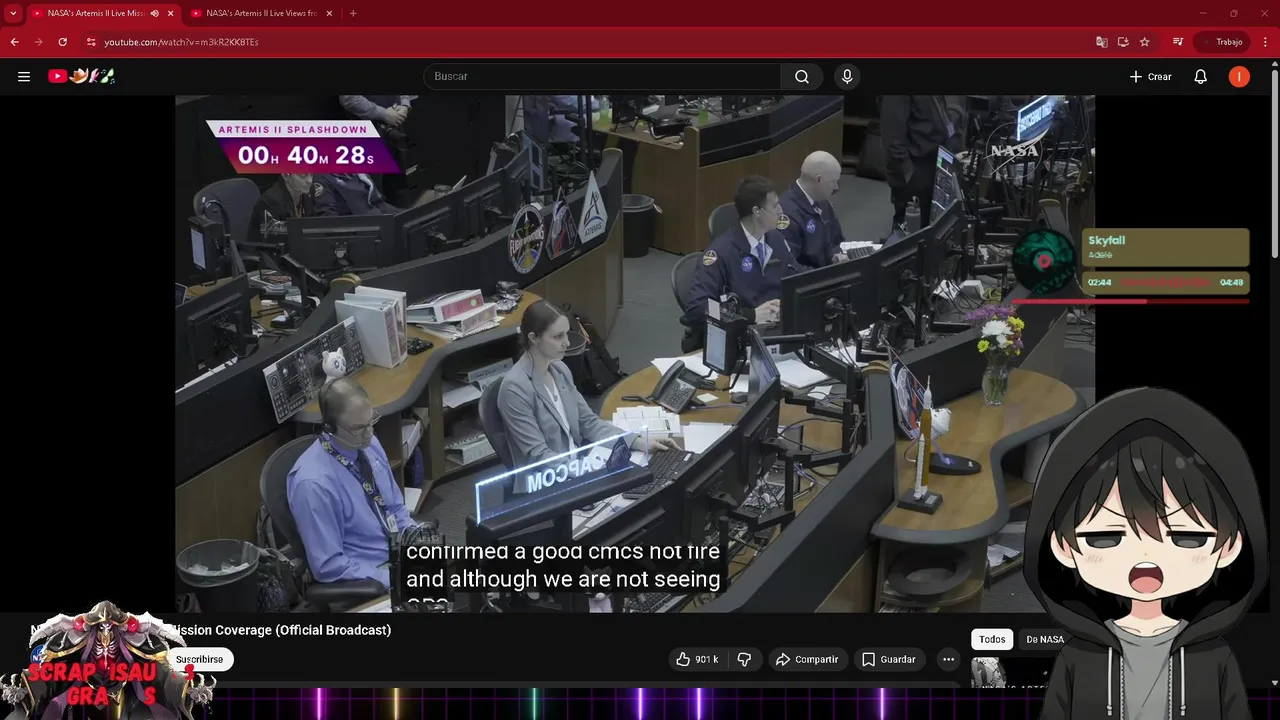Viewport: 1280px width, 720px height.
Task: Open Chrome three-dot menu
Action: 1266,42
